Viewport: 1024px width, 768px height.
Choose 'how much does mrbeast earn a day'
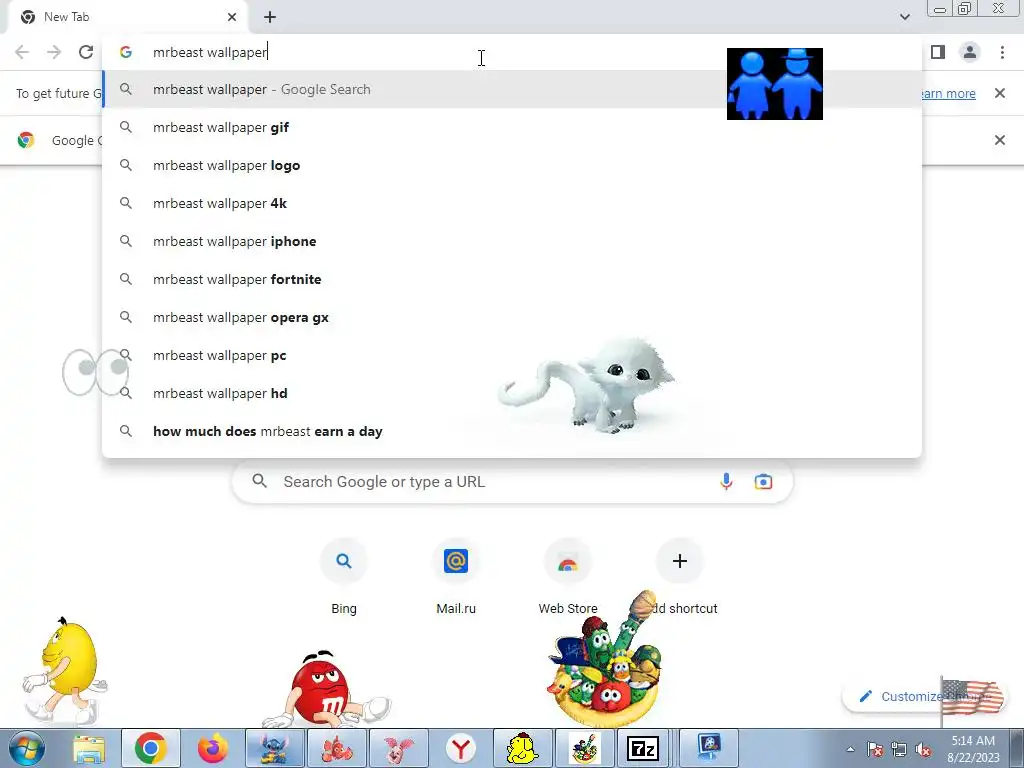pos(512,431)
